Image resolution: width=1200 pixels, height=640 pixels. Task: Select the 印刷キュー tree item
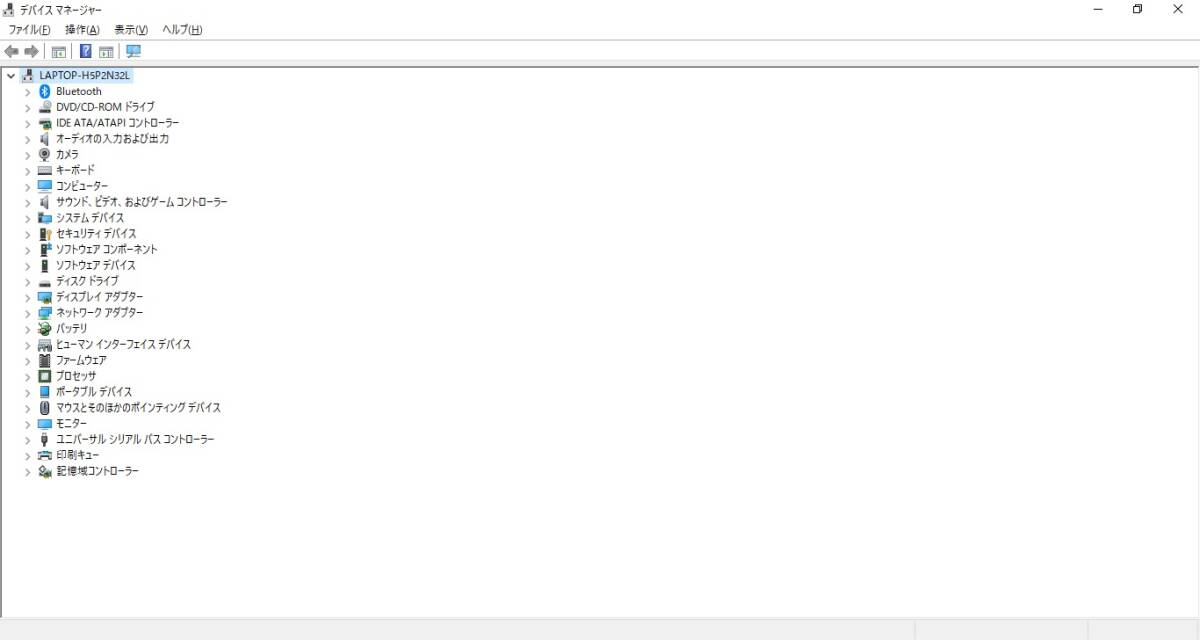coord(77,455)
